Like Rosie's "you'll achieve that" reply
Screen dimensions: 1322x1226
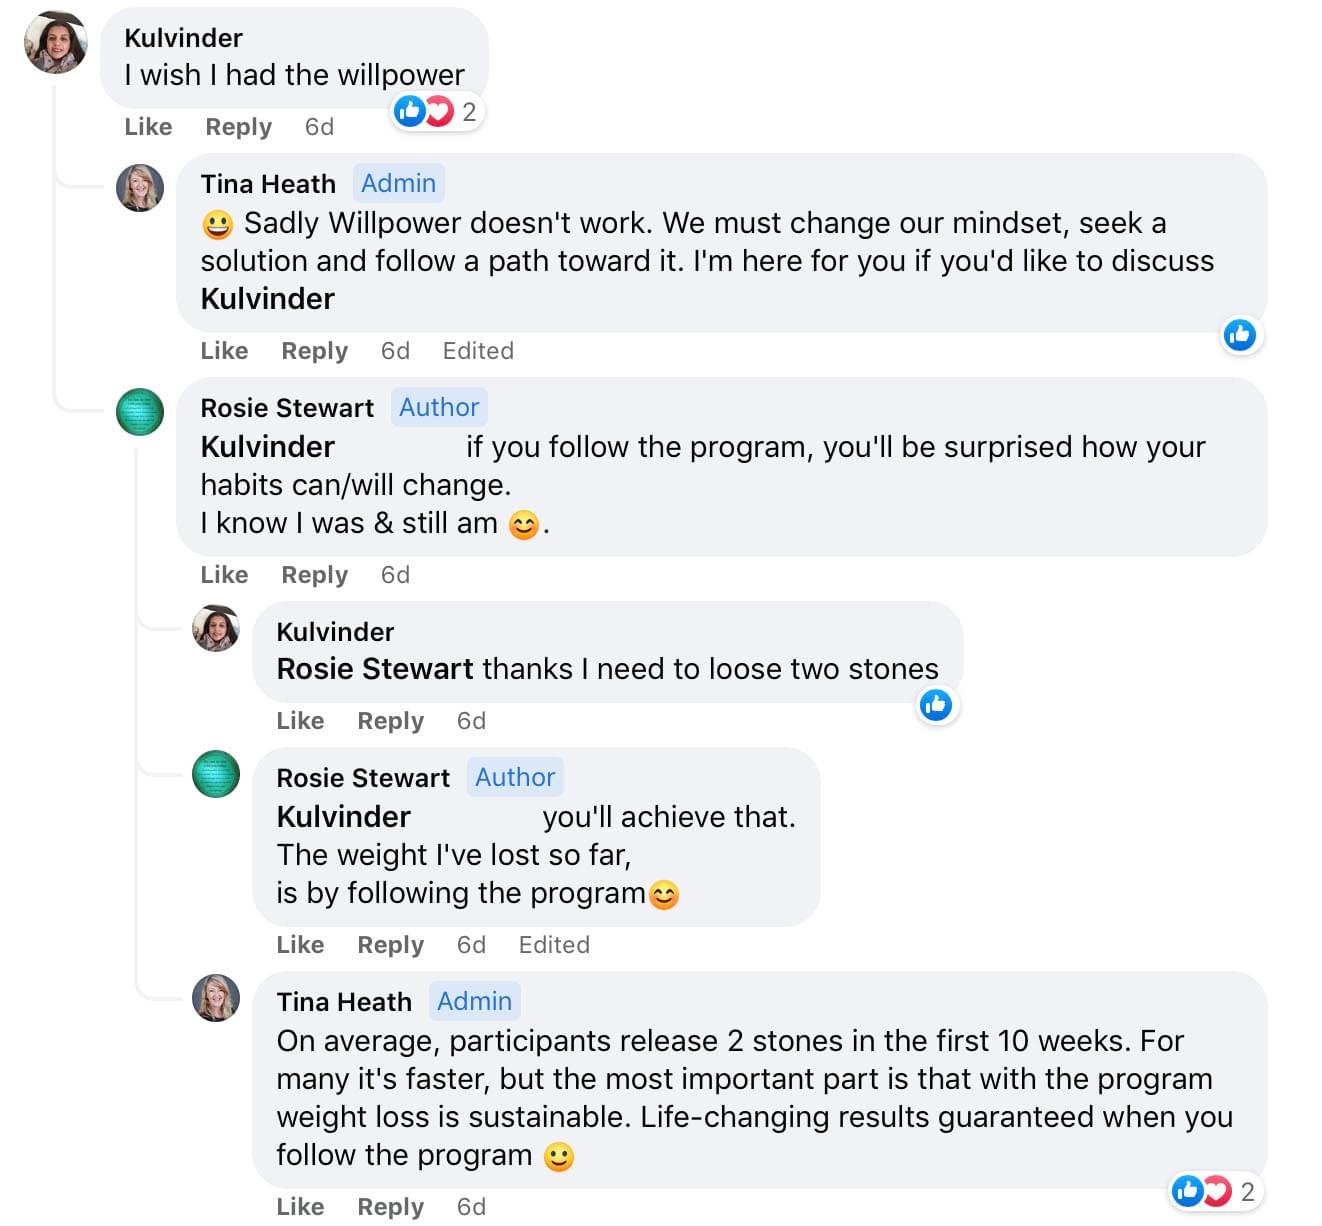tap(300, 945)
